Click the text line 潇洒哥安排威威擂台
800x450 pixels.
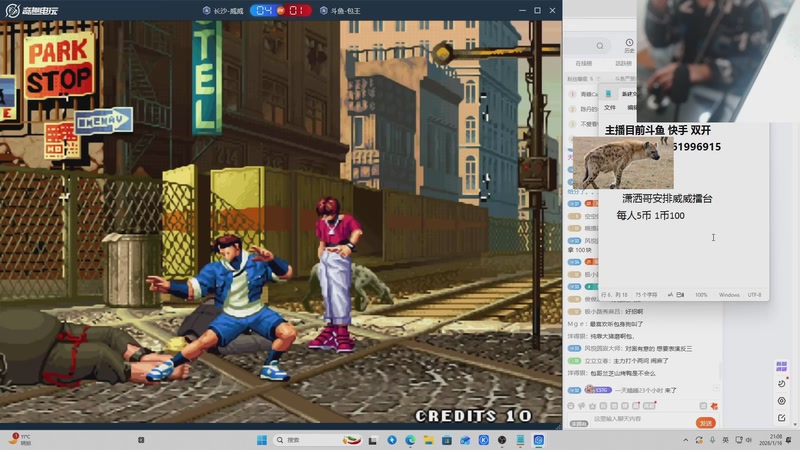coord(667,198)
